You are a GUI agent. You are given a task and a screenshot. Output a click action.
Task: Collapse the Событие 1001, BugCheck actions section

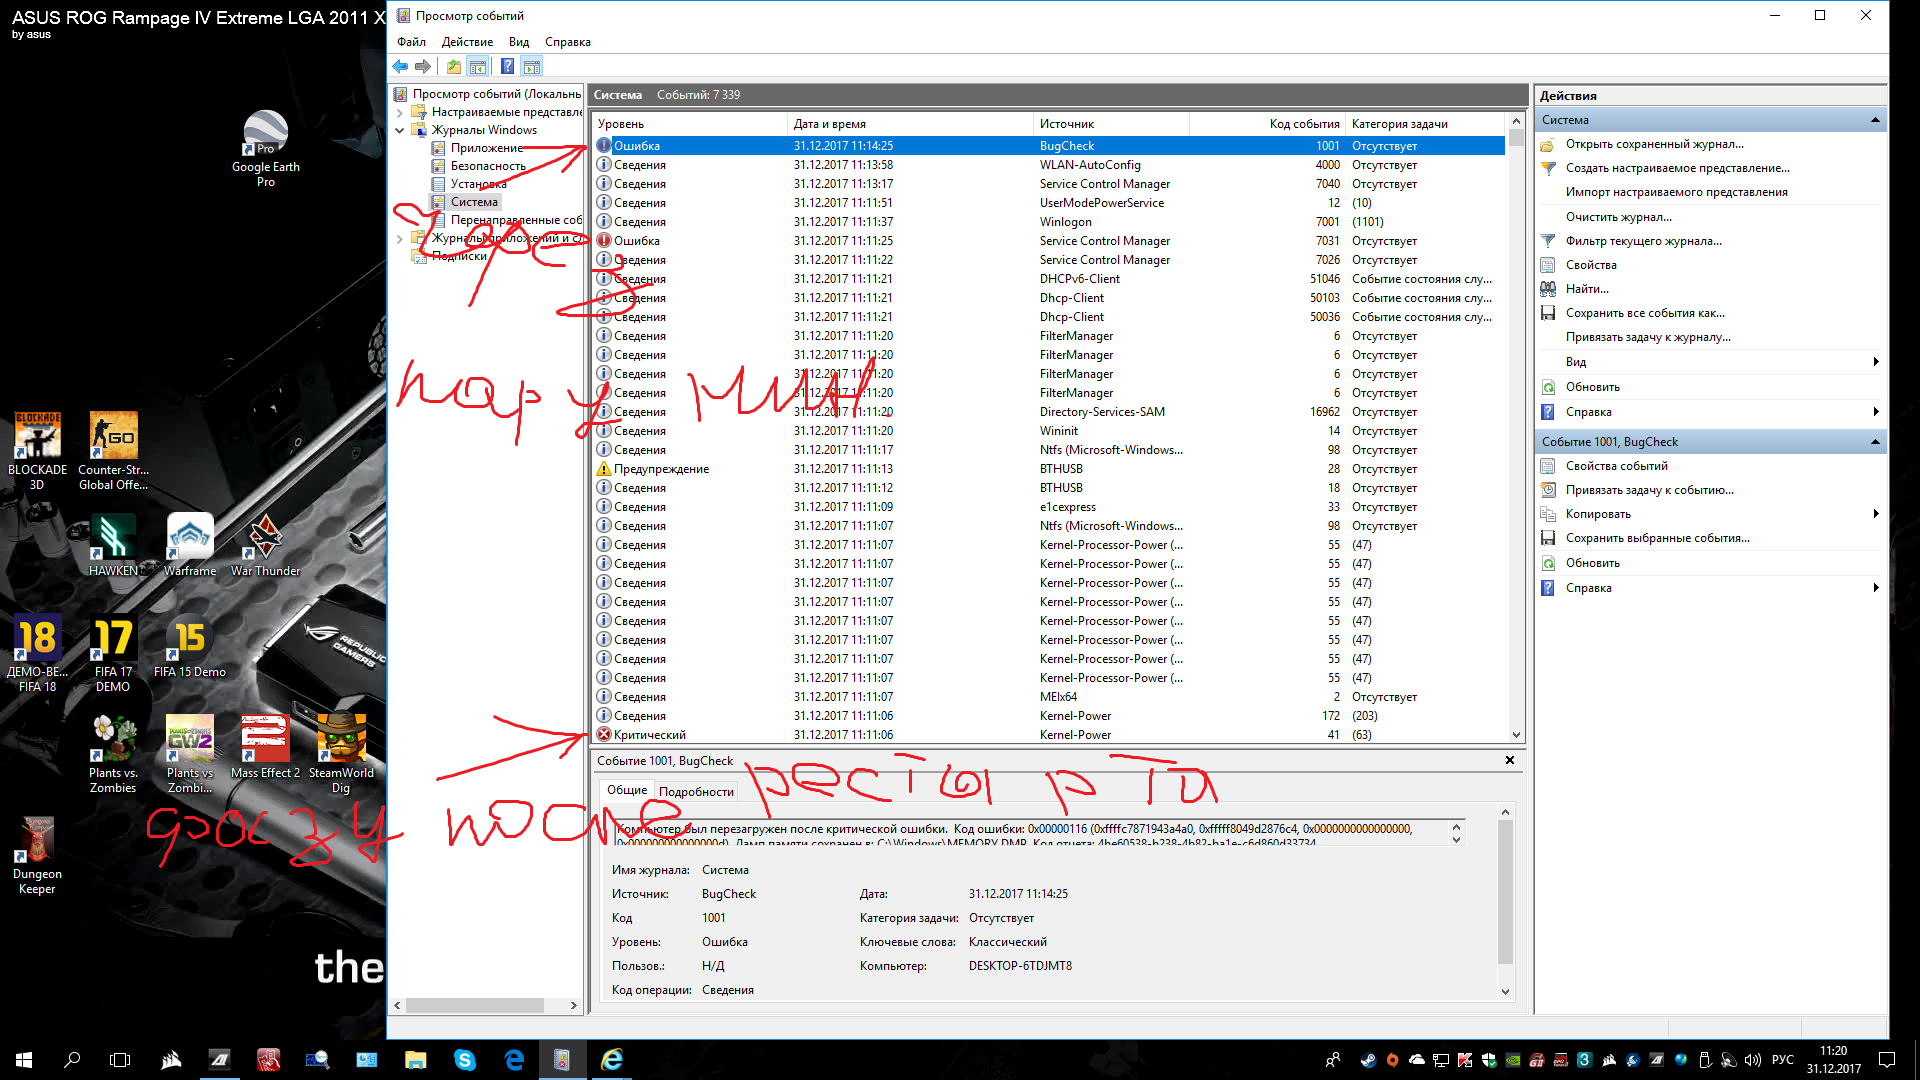(x=1875, y=442)
